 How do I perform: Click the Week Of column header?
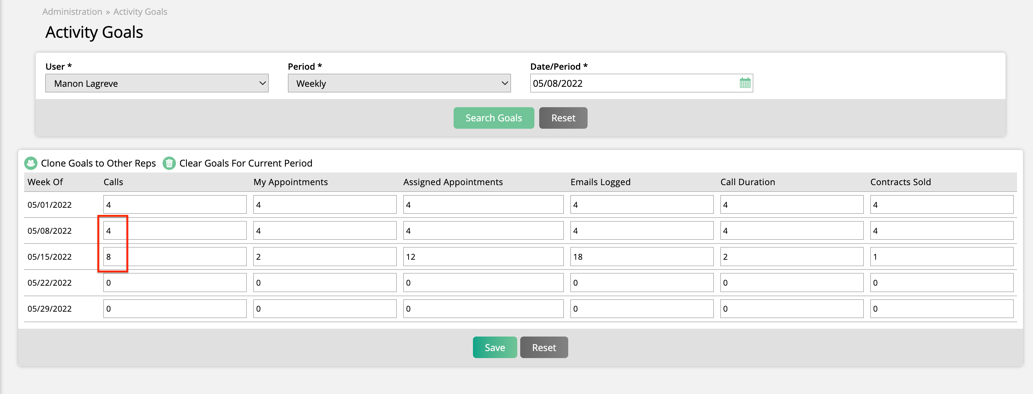tap(45, 182)
